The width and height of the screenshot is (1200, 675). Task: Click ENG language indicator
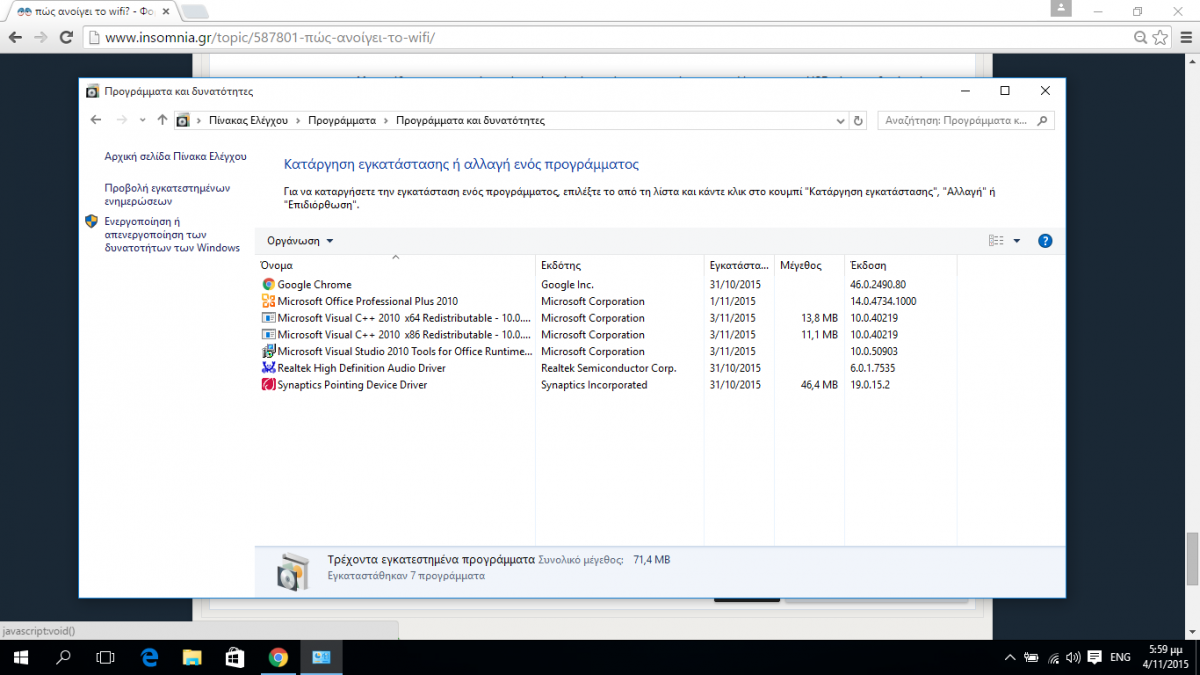click(1121, 657)
